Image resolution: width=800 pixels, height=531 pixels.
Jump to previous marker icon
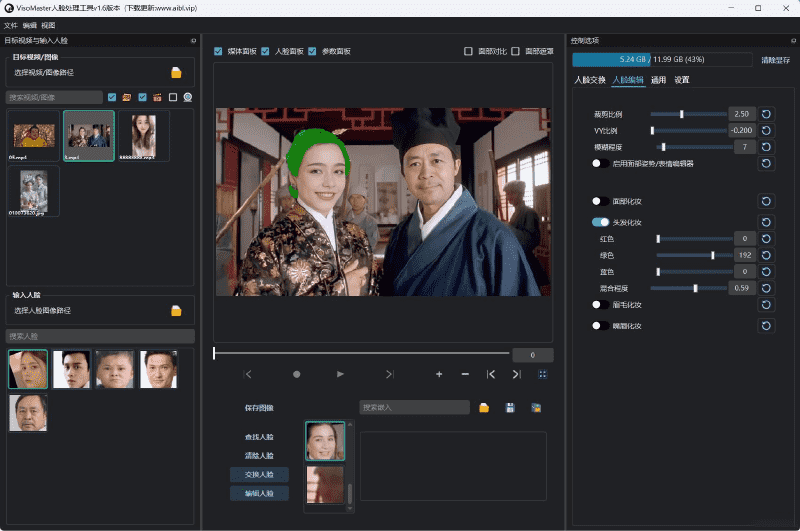point(491,374)
